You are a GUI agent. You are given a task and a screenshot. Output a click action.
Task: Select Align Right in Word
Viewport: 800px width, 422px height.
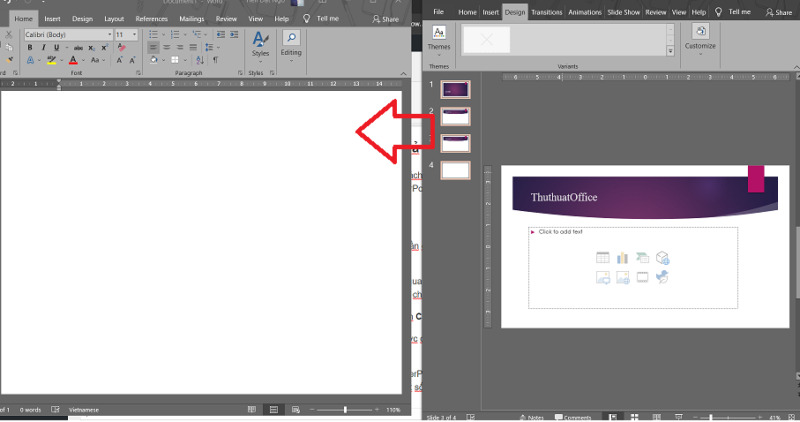click(x=180, y=47)
